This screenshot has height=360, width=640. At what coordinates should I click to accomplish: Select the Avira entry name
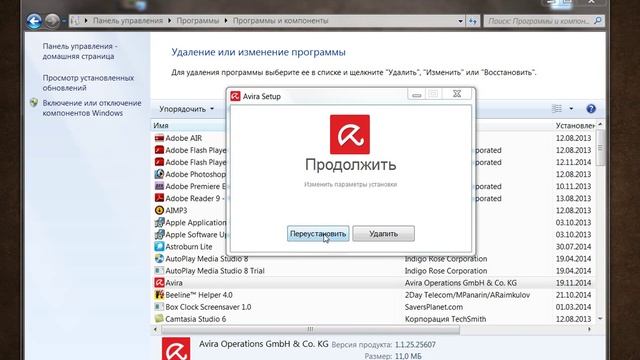[174, 282]
